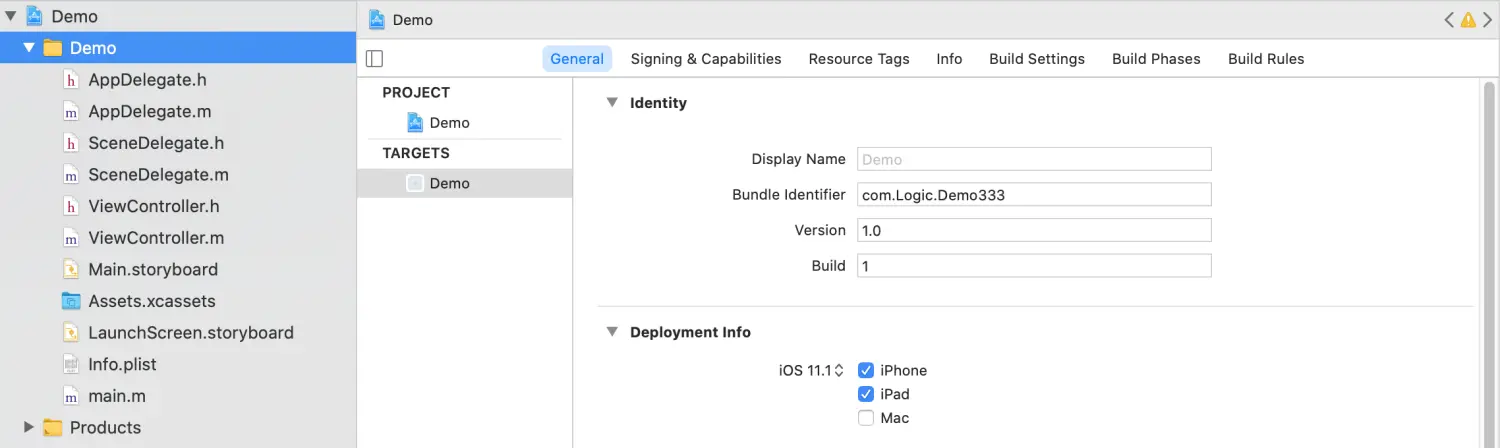This screenshot has width=1500, height=448.
Task: Click the Bundle Identifier text field
Action: 1033,195
